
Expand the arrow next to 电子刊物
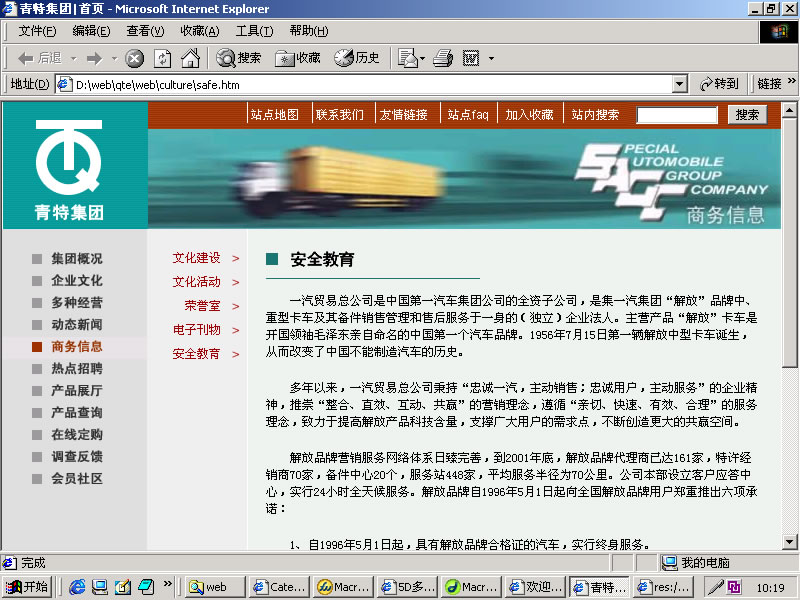(x=235, y=331)
